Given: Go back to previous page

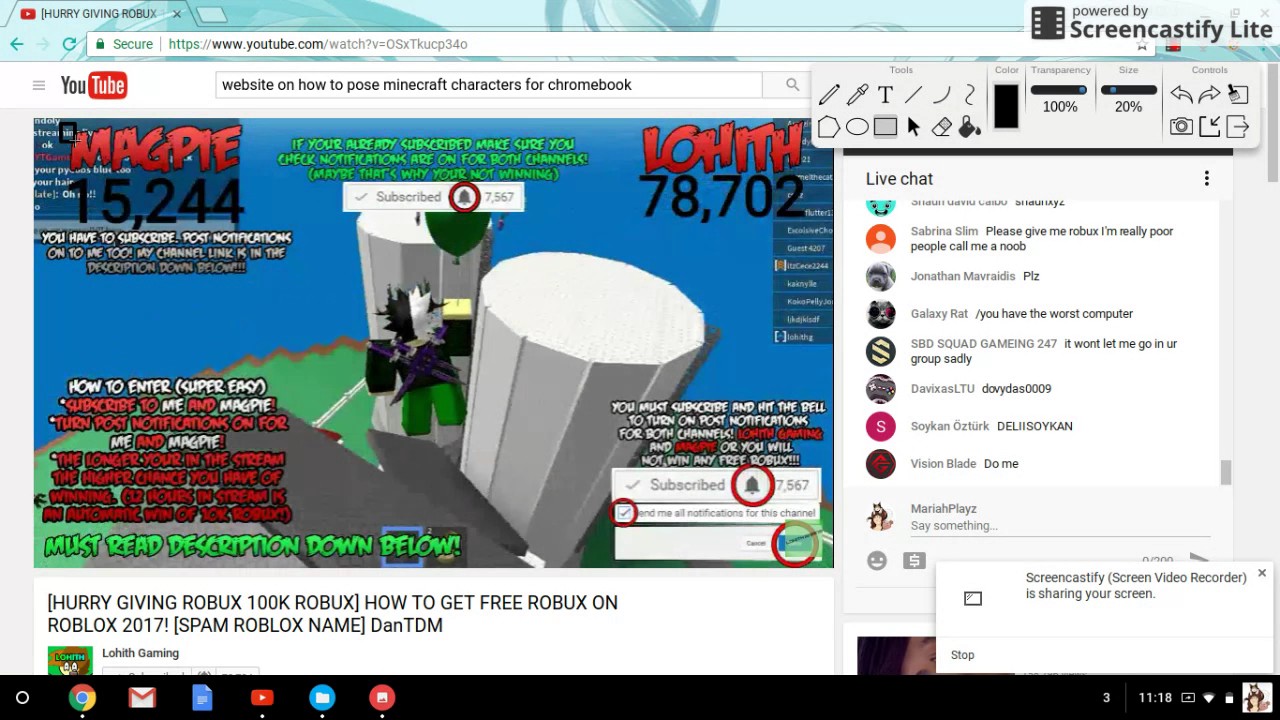Looking at the screenshot, I should tap(17, 44).
